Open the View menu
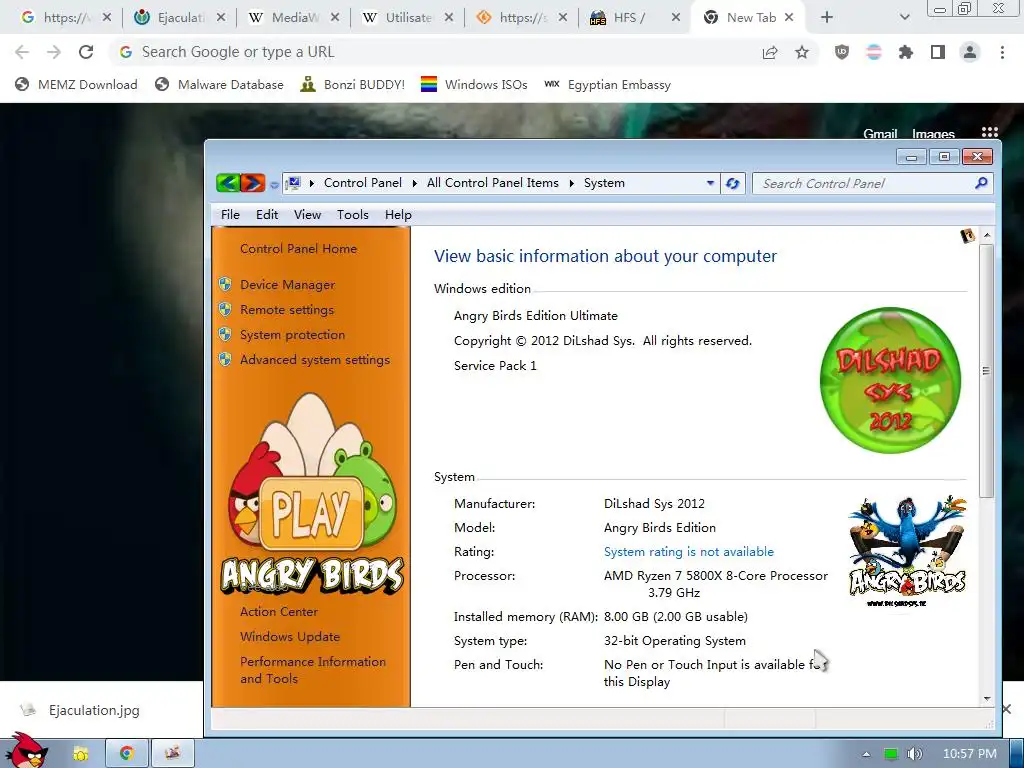 [x=307, y=215]
